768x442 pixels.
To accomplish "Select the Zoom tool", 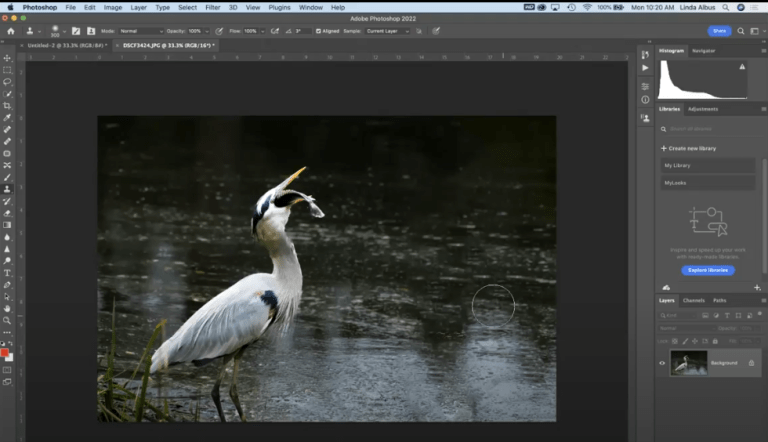I will tap(7, 320).
